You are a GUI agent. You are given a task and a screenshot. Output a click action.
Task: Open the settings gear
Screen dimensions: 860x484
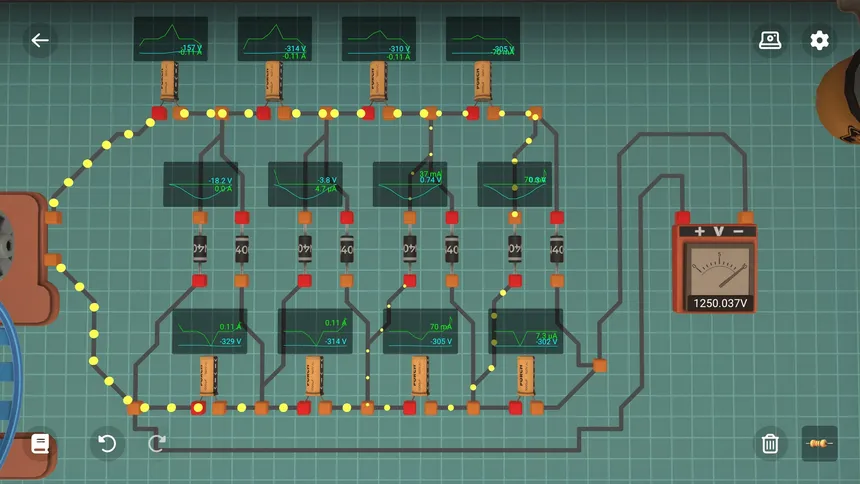point(819,40)
